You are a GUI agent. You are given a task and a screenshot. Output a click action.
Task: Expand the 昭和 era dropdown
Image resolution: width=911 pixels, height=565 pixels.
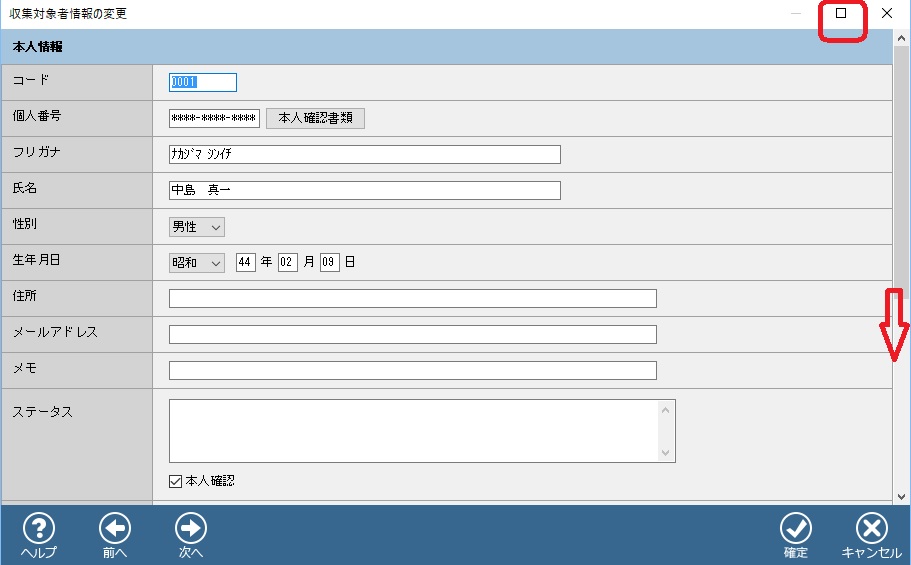pyautogui.click(x=197, y=263)
